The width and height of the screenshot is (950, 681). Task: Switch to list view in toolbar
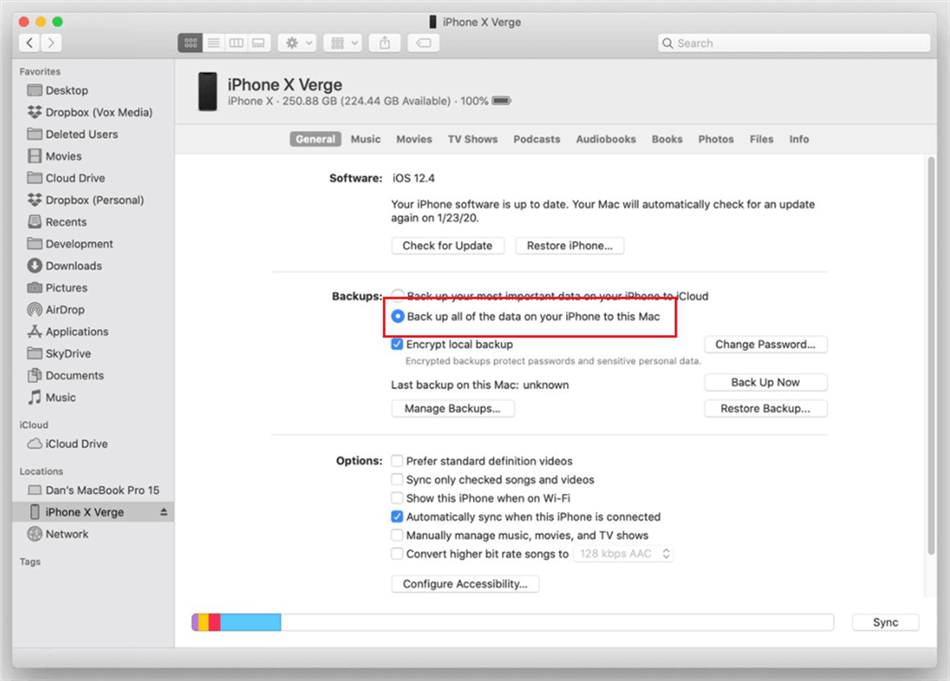[x=213, y=43]
